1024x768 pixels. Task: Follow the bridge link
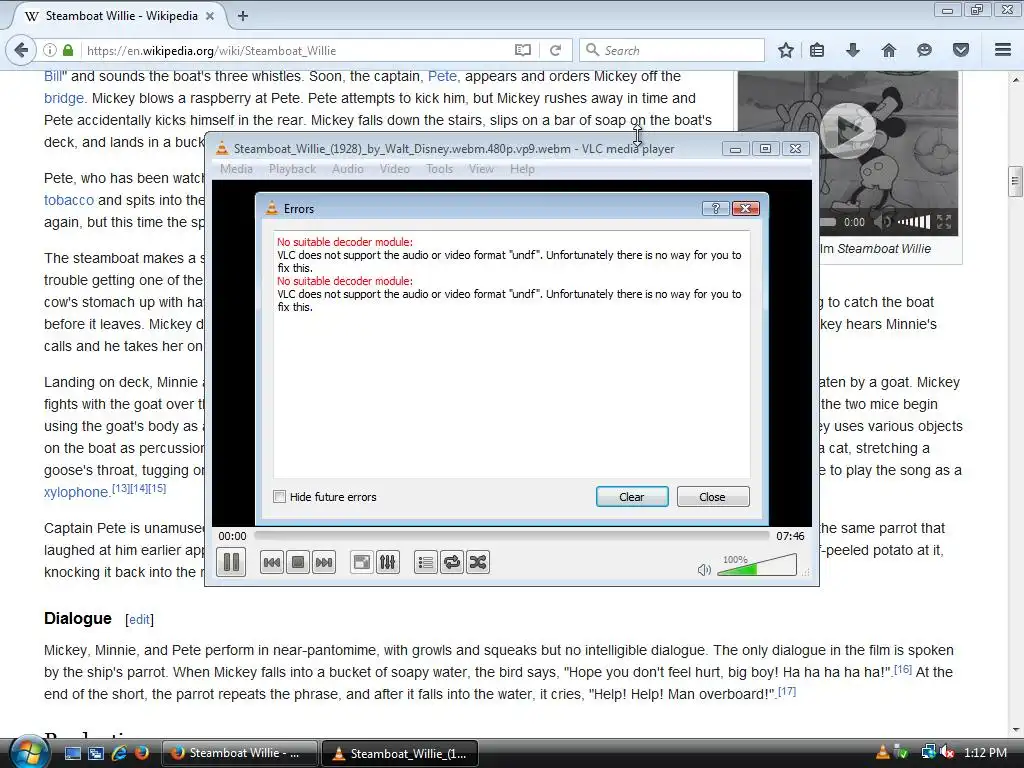pyautogui.click(x=63, y=99)
